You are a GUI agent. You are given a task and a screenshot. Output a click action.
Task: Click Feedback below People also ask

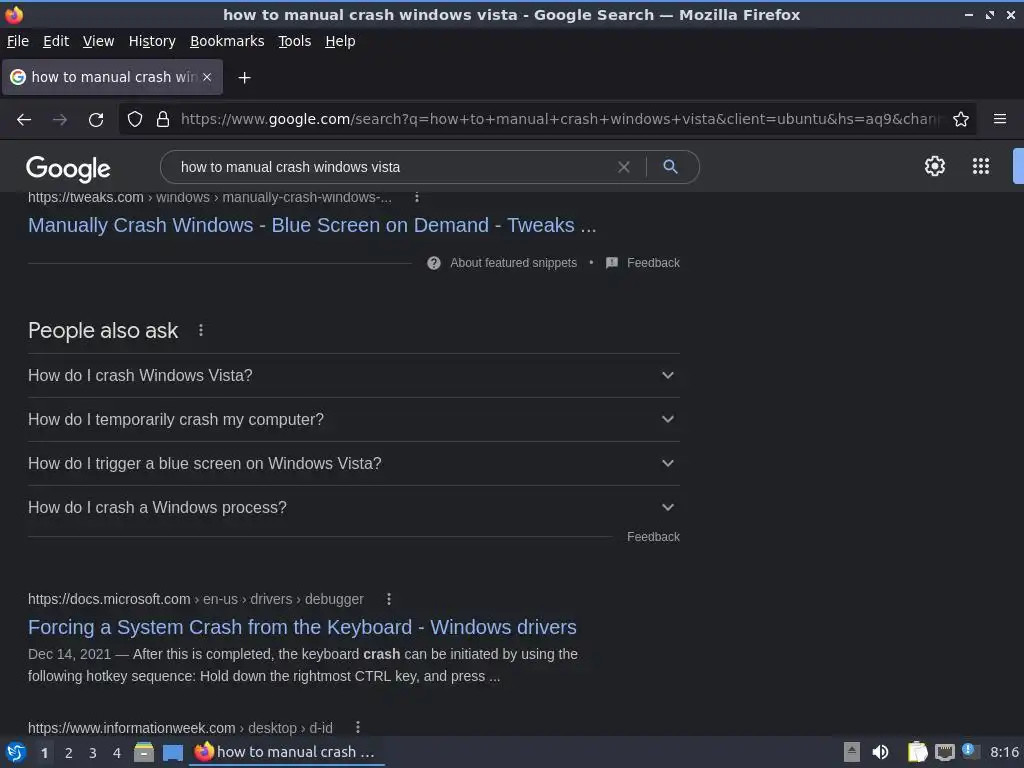click(x=653, y=537)
